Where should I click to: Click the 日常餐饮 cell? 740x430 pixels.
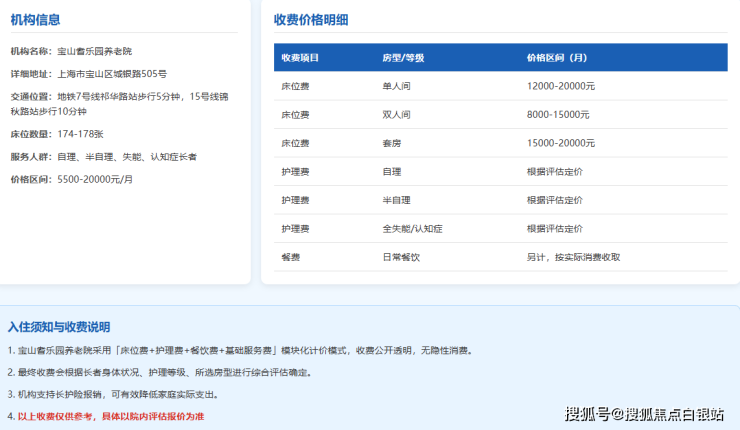pos(401,257)
